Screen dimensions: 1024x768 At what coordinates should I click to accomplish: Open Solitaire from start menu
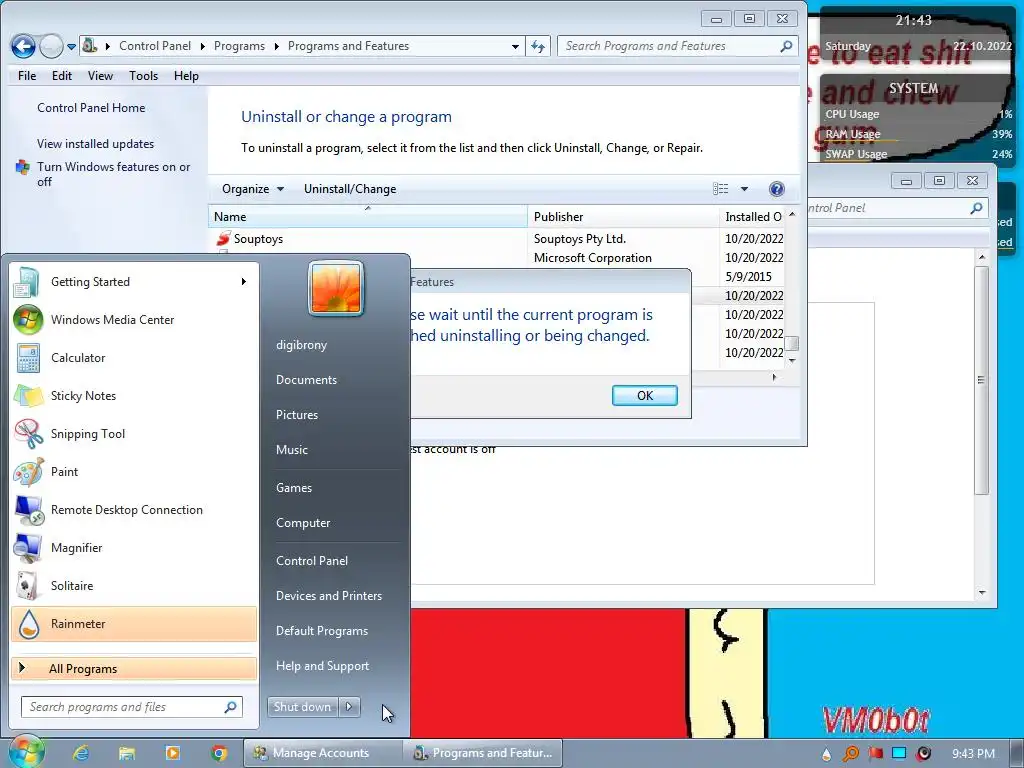(x=133, y=585)
